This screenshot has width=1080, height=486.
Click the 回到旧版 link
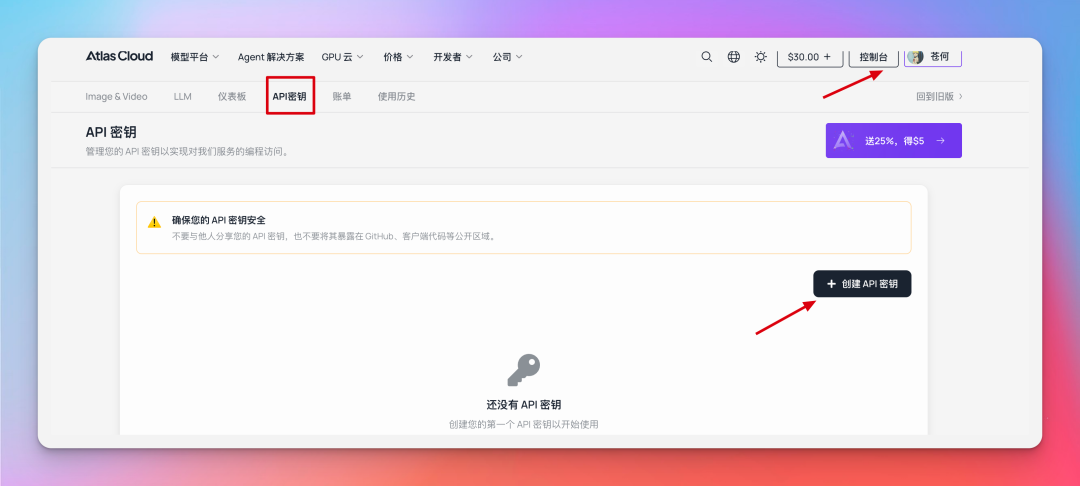pos(939,97)
